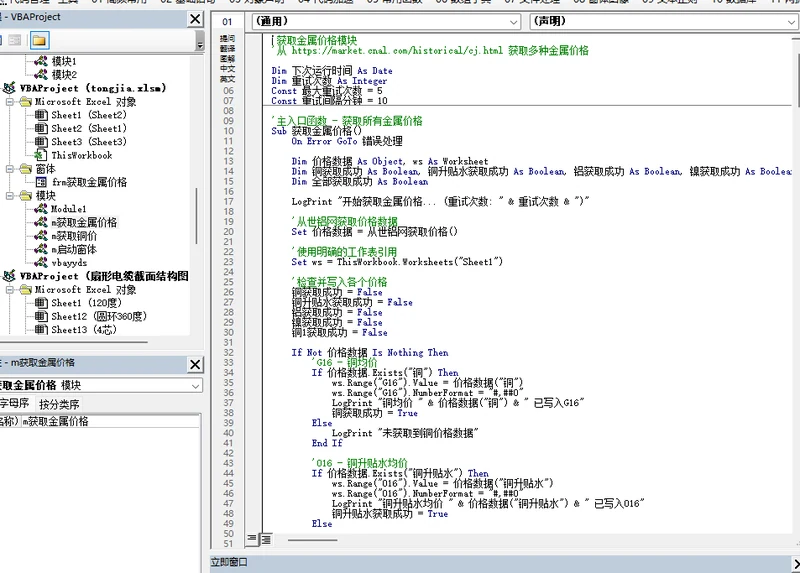
Task: Select vbayyds module
Action: 61,262
